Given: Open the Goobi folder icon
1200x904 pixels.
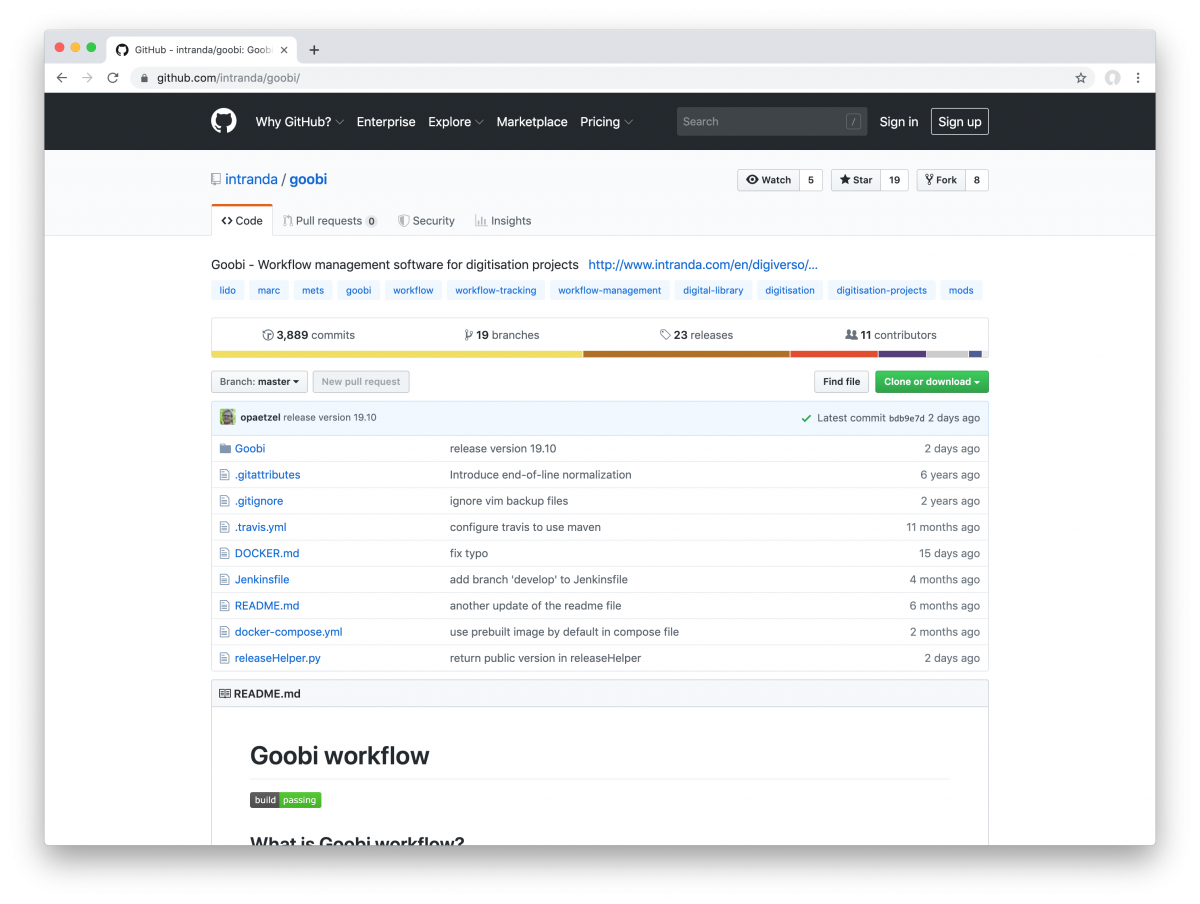Looking at the screenshot, I should pos(226,448).
